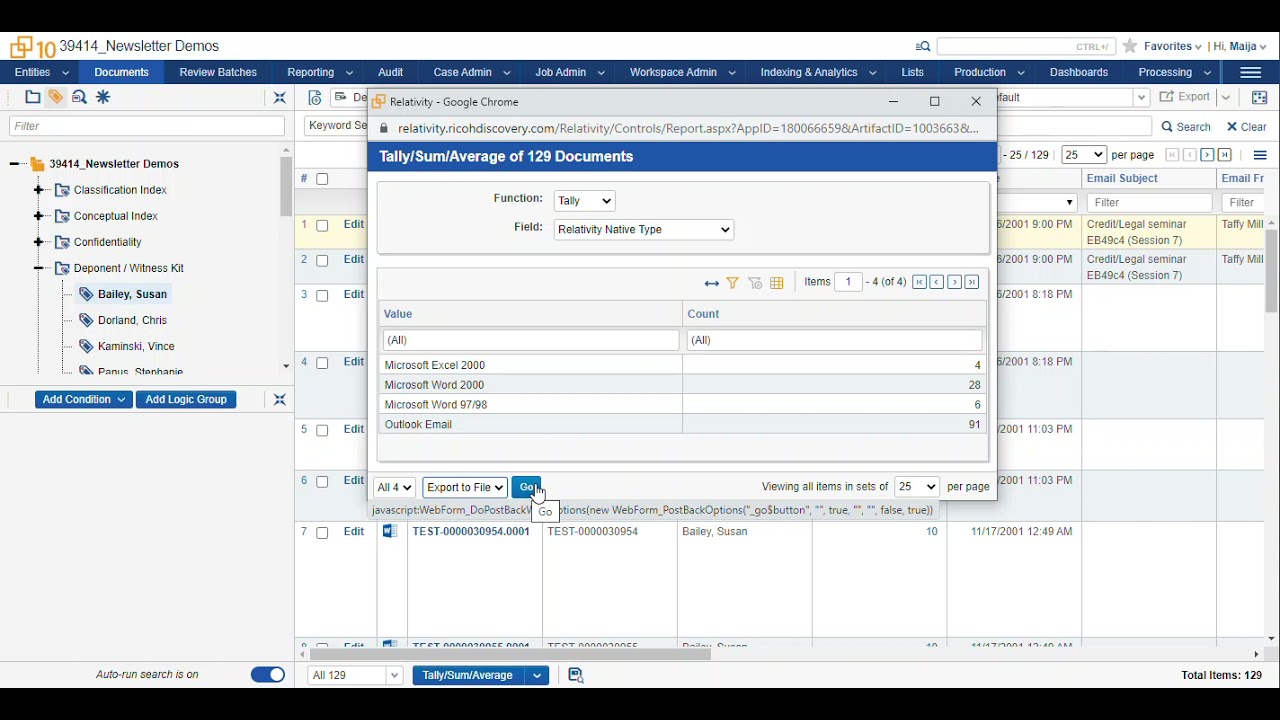1280x720 pixels.
Task: Open the Export to File dropdown
Action: click(465, 488)
